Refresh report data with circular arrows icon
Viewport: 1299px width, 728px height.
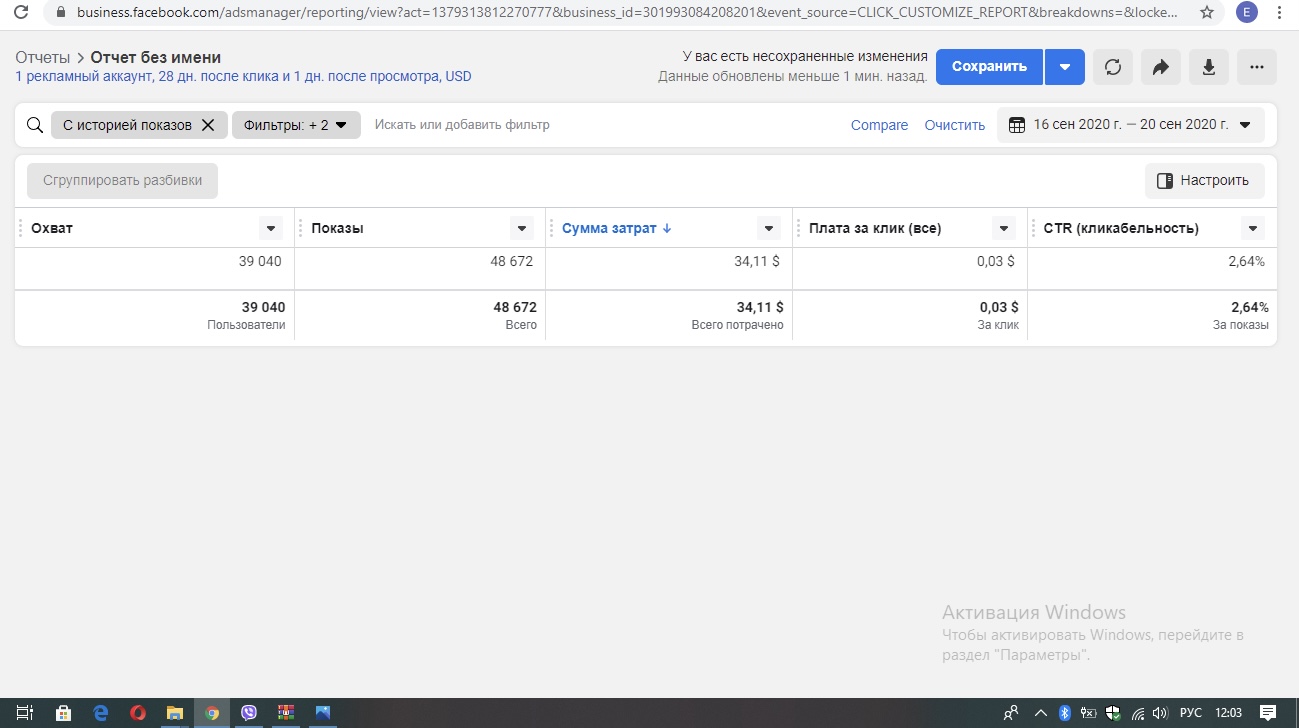(x=1113, y=67)
